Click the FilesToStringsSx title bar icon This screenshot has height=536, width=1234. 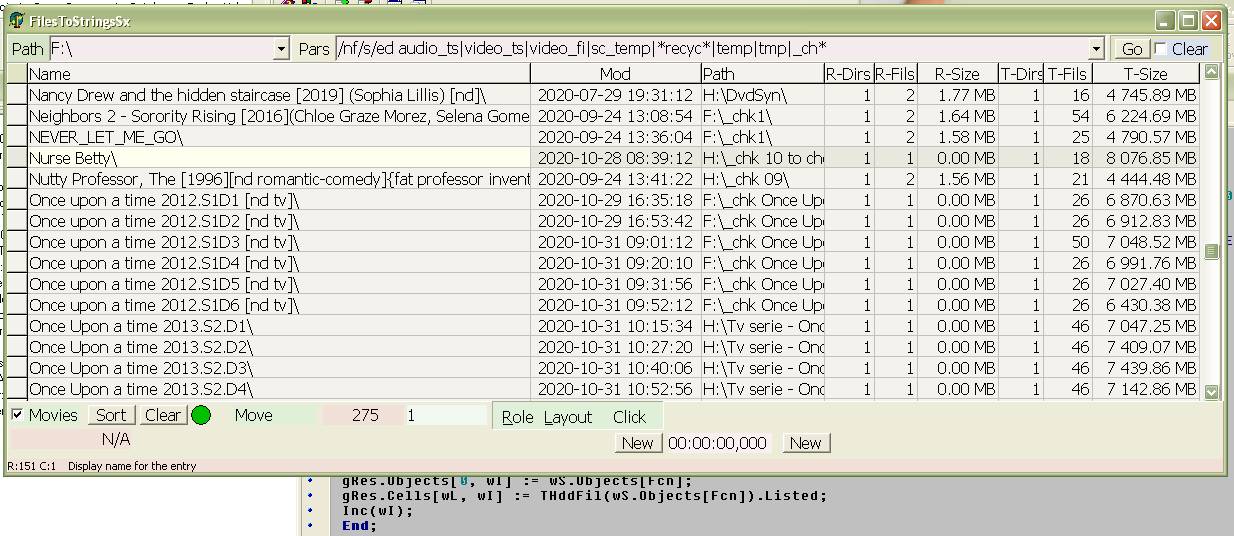tap(17, 21)
